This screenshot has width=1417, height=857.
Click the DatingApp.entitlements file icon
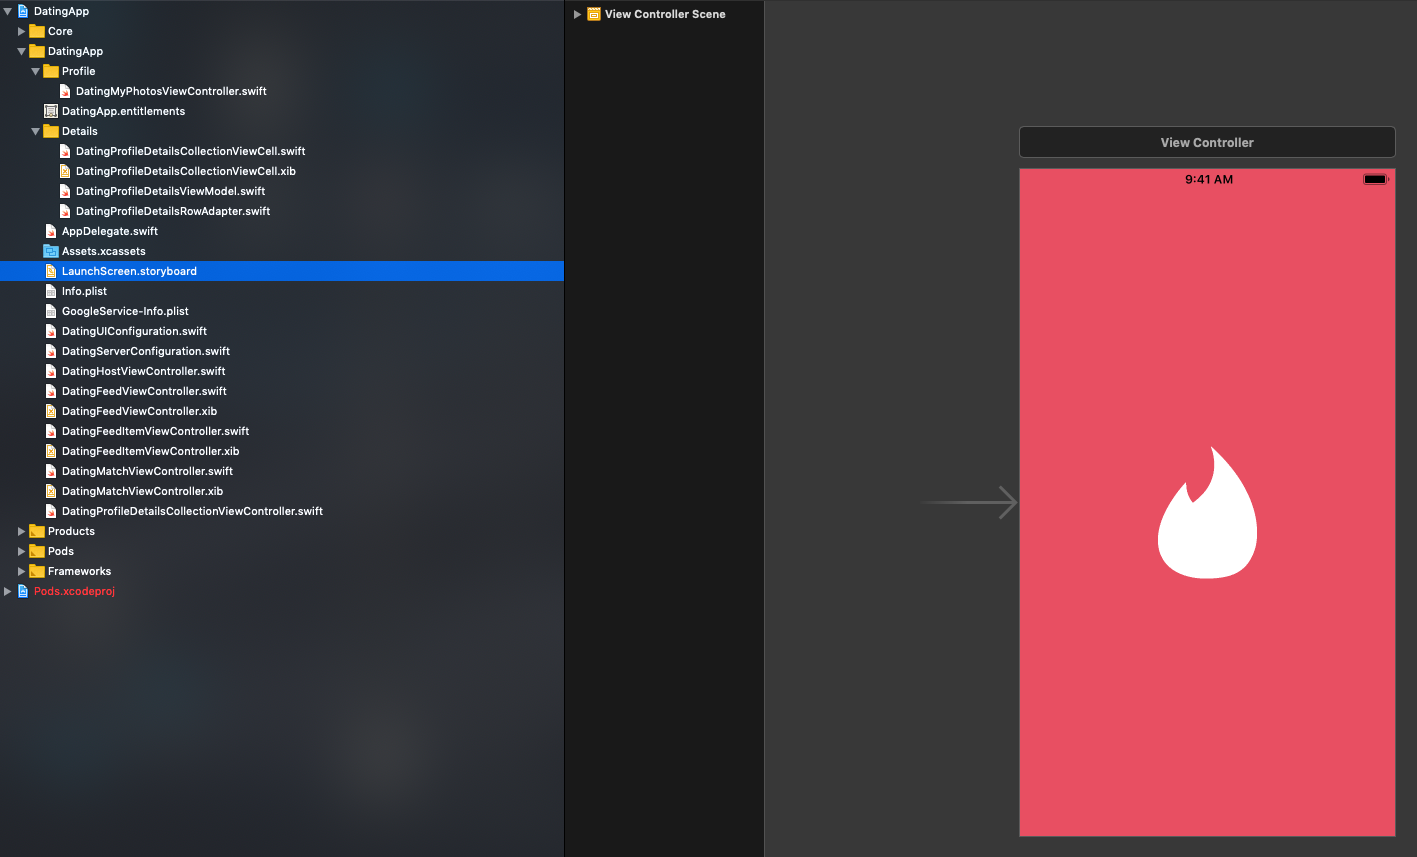tap(51, 111)
